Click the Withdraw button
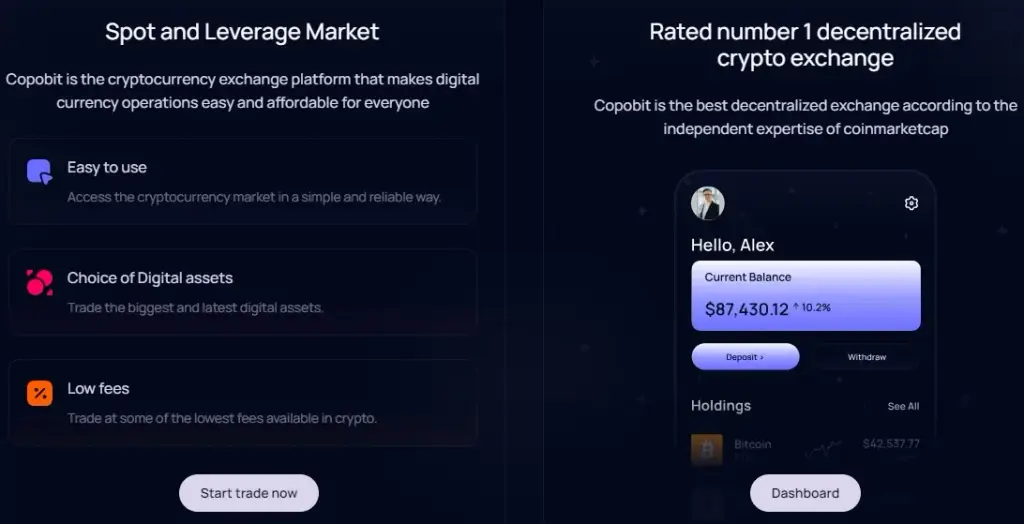Viewport: 1024px width, 524px height. pos(867,357)
